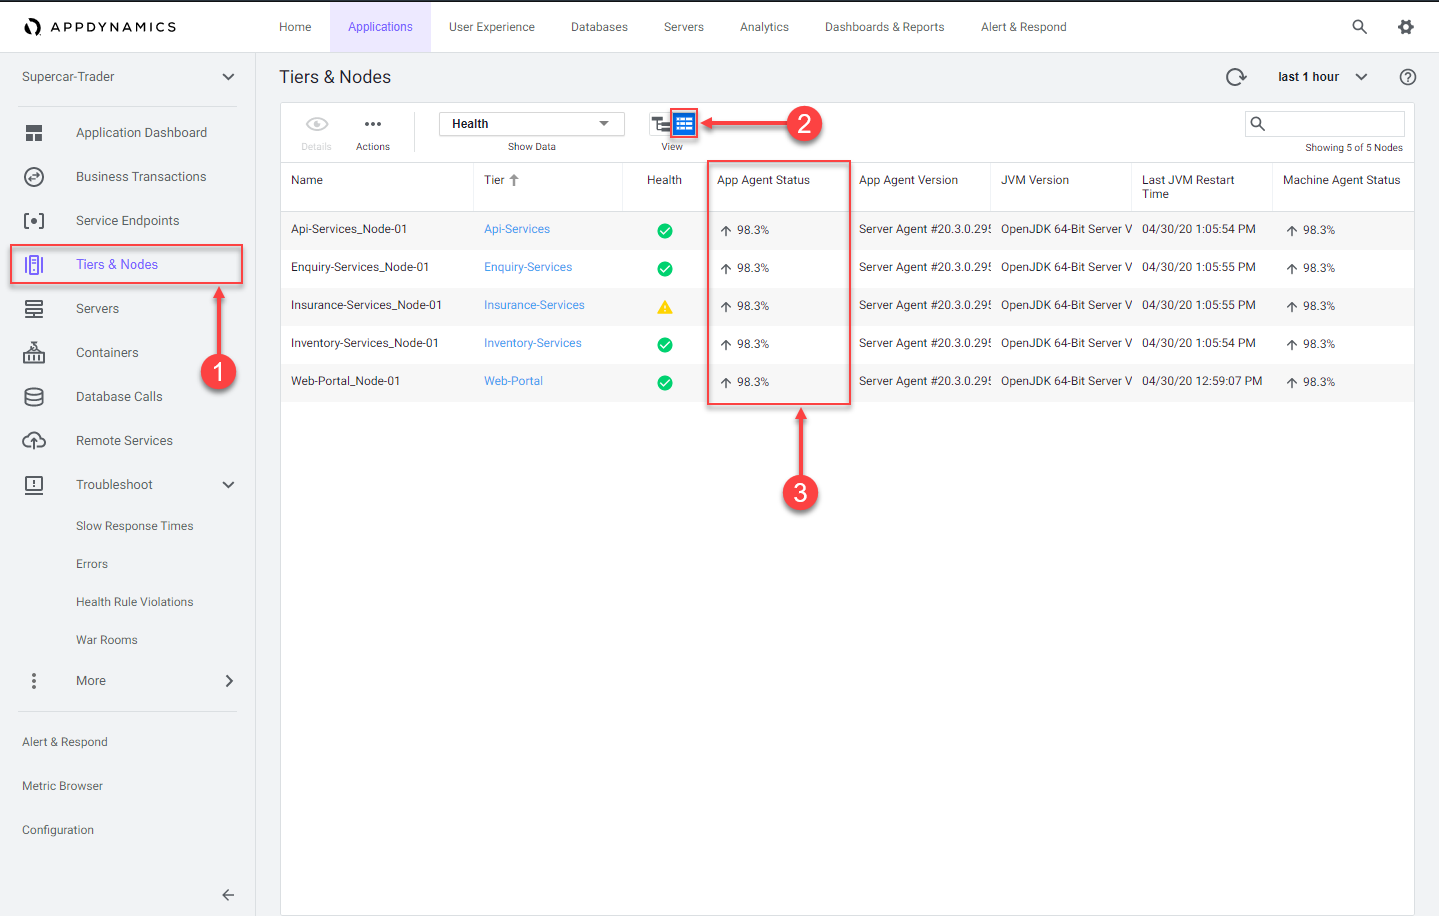Open the Web-Portal tier link
The height and width of the screenshot is (916, 1439).
click(513, 381)
